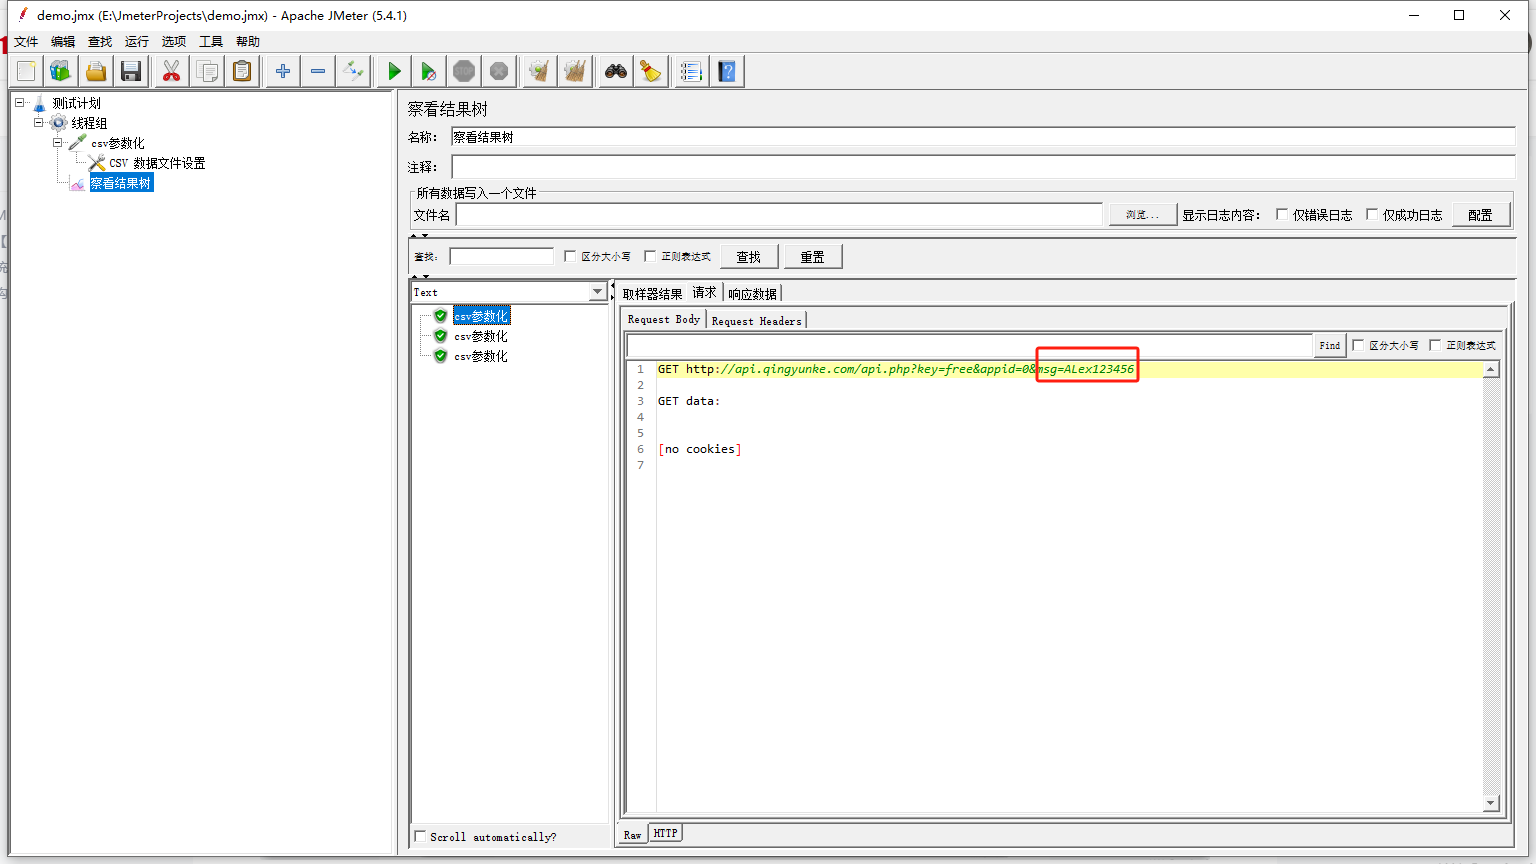The height and width of the screenshot is (864, 1536).
Task: Open the 编辑 menu
Action: tap(63, 41)
